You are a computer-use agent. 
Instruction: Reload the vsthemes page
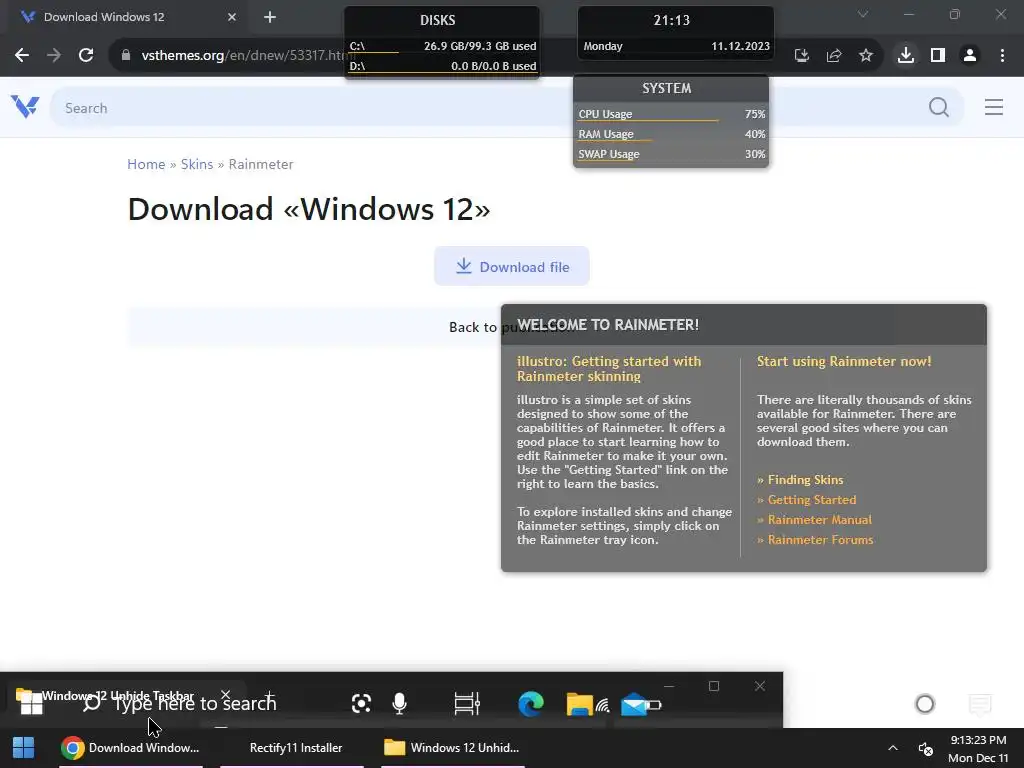[86, 56]
